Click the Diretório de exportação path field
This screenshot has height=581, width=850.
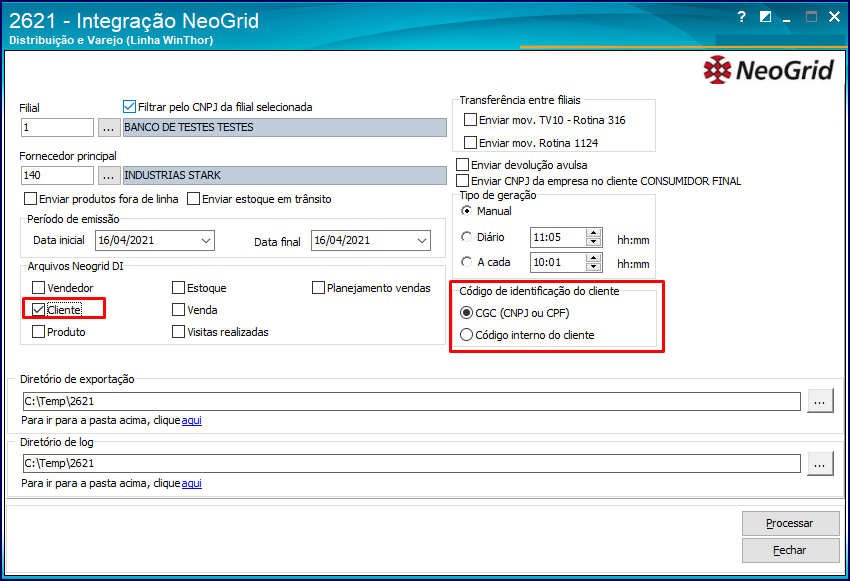click(x=411, y=402)
